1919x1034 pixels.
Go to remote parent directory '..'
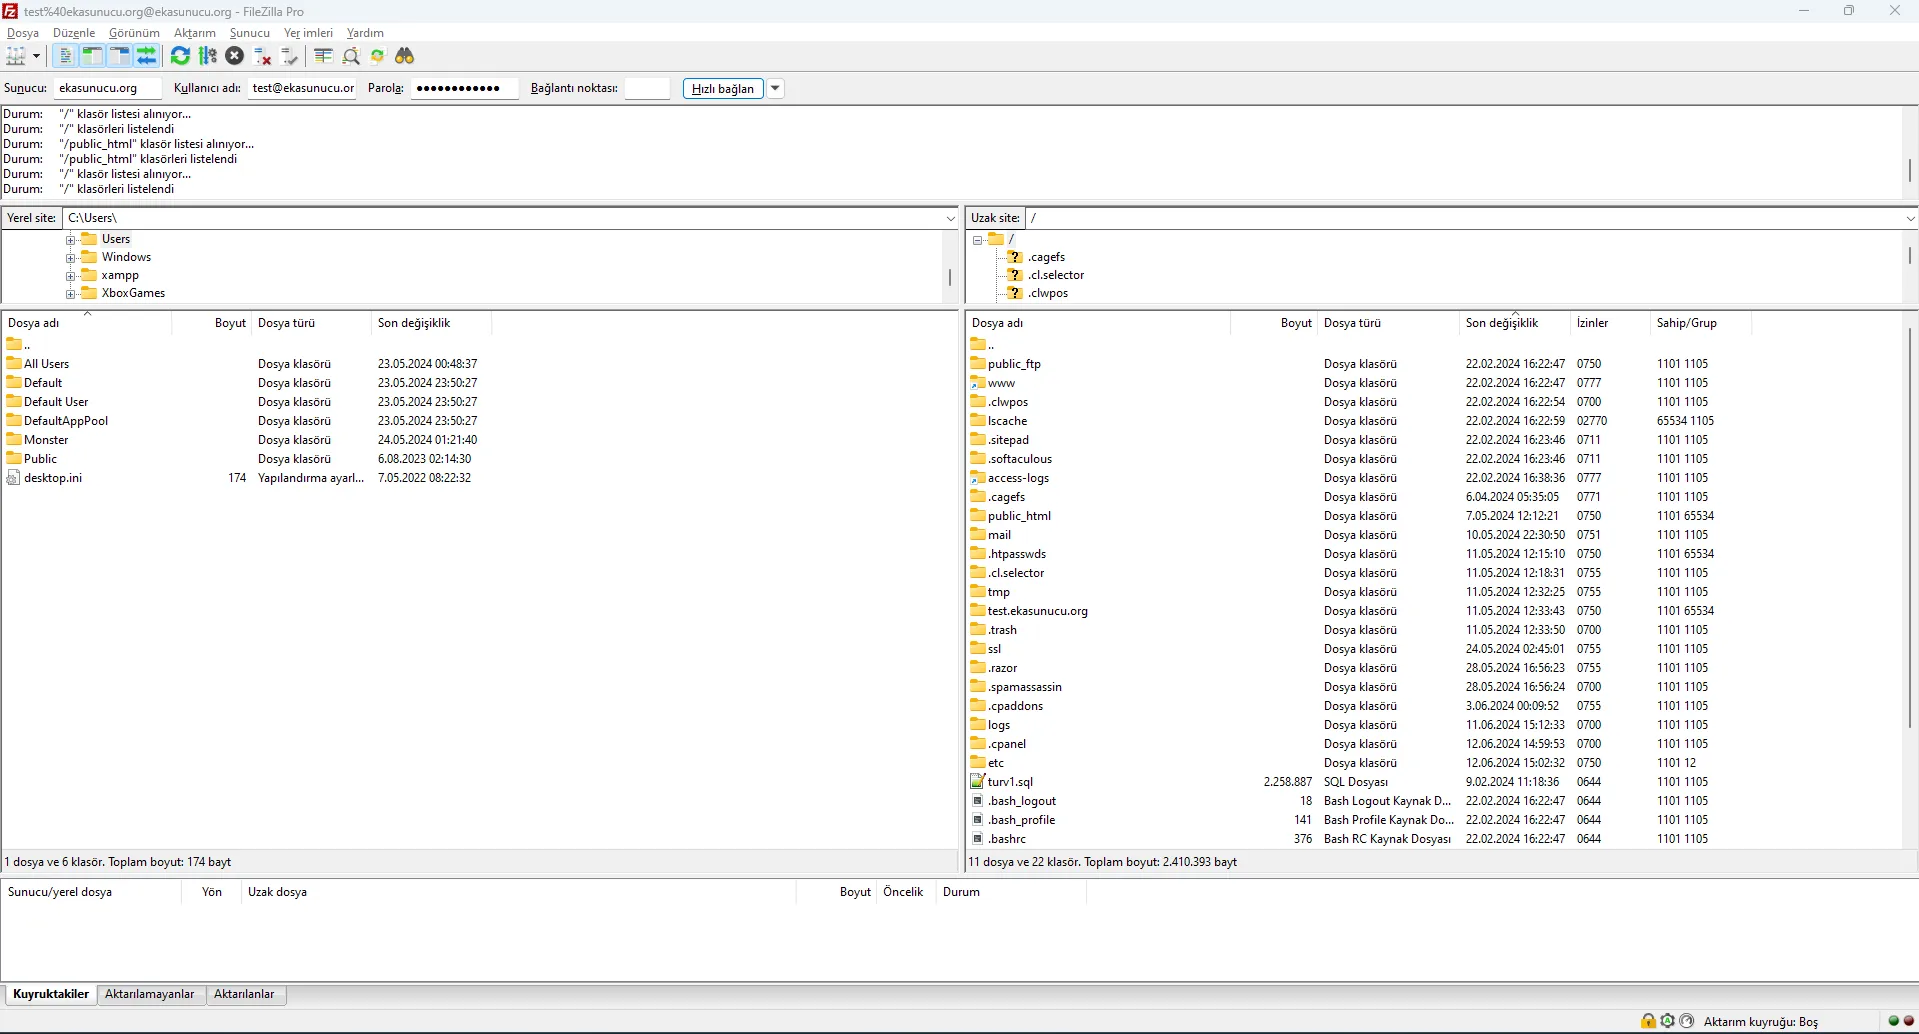coord(982,345)
